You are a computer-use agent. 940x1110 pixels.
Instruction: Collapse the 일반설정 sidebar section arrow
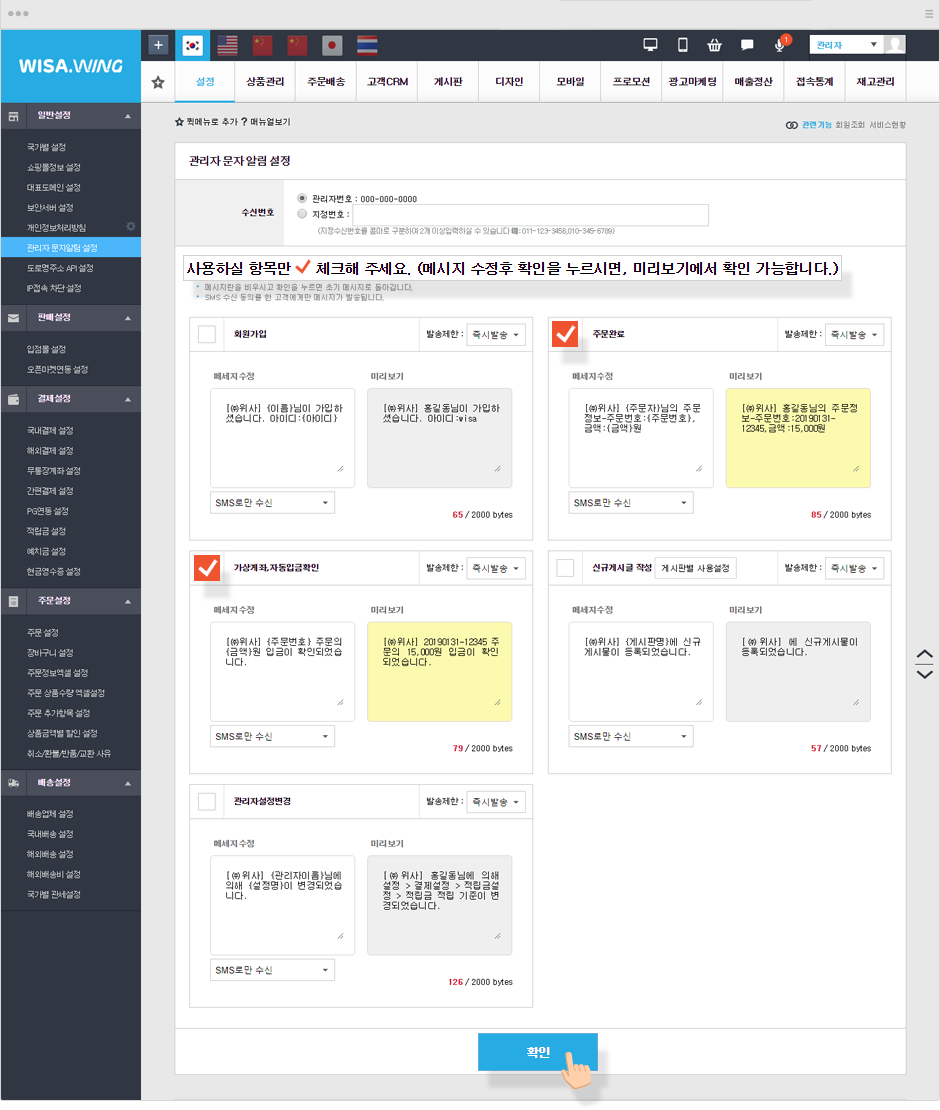(128, 116)
